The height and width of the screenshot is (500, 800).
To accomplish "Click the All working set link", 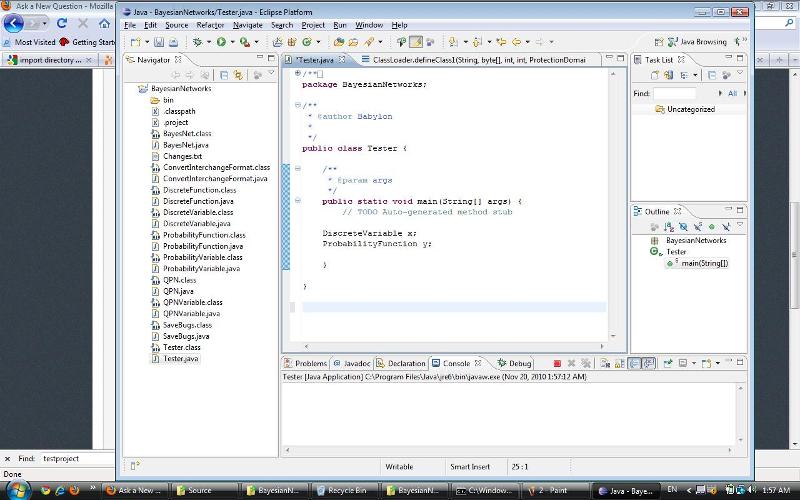I will pyautogui.click(x=733, y=93).
